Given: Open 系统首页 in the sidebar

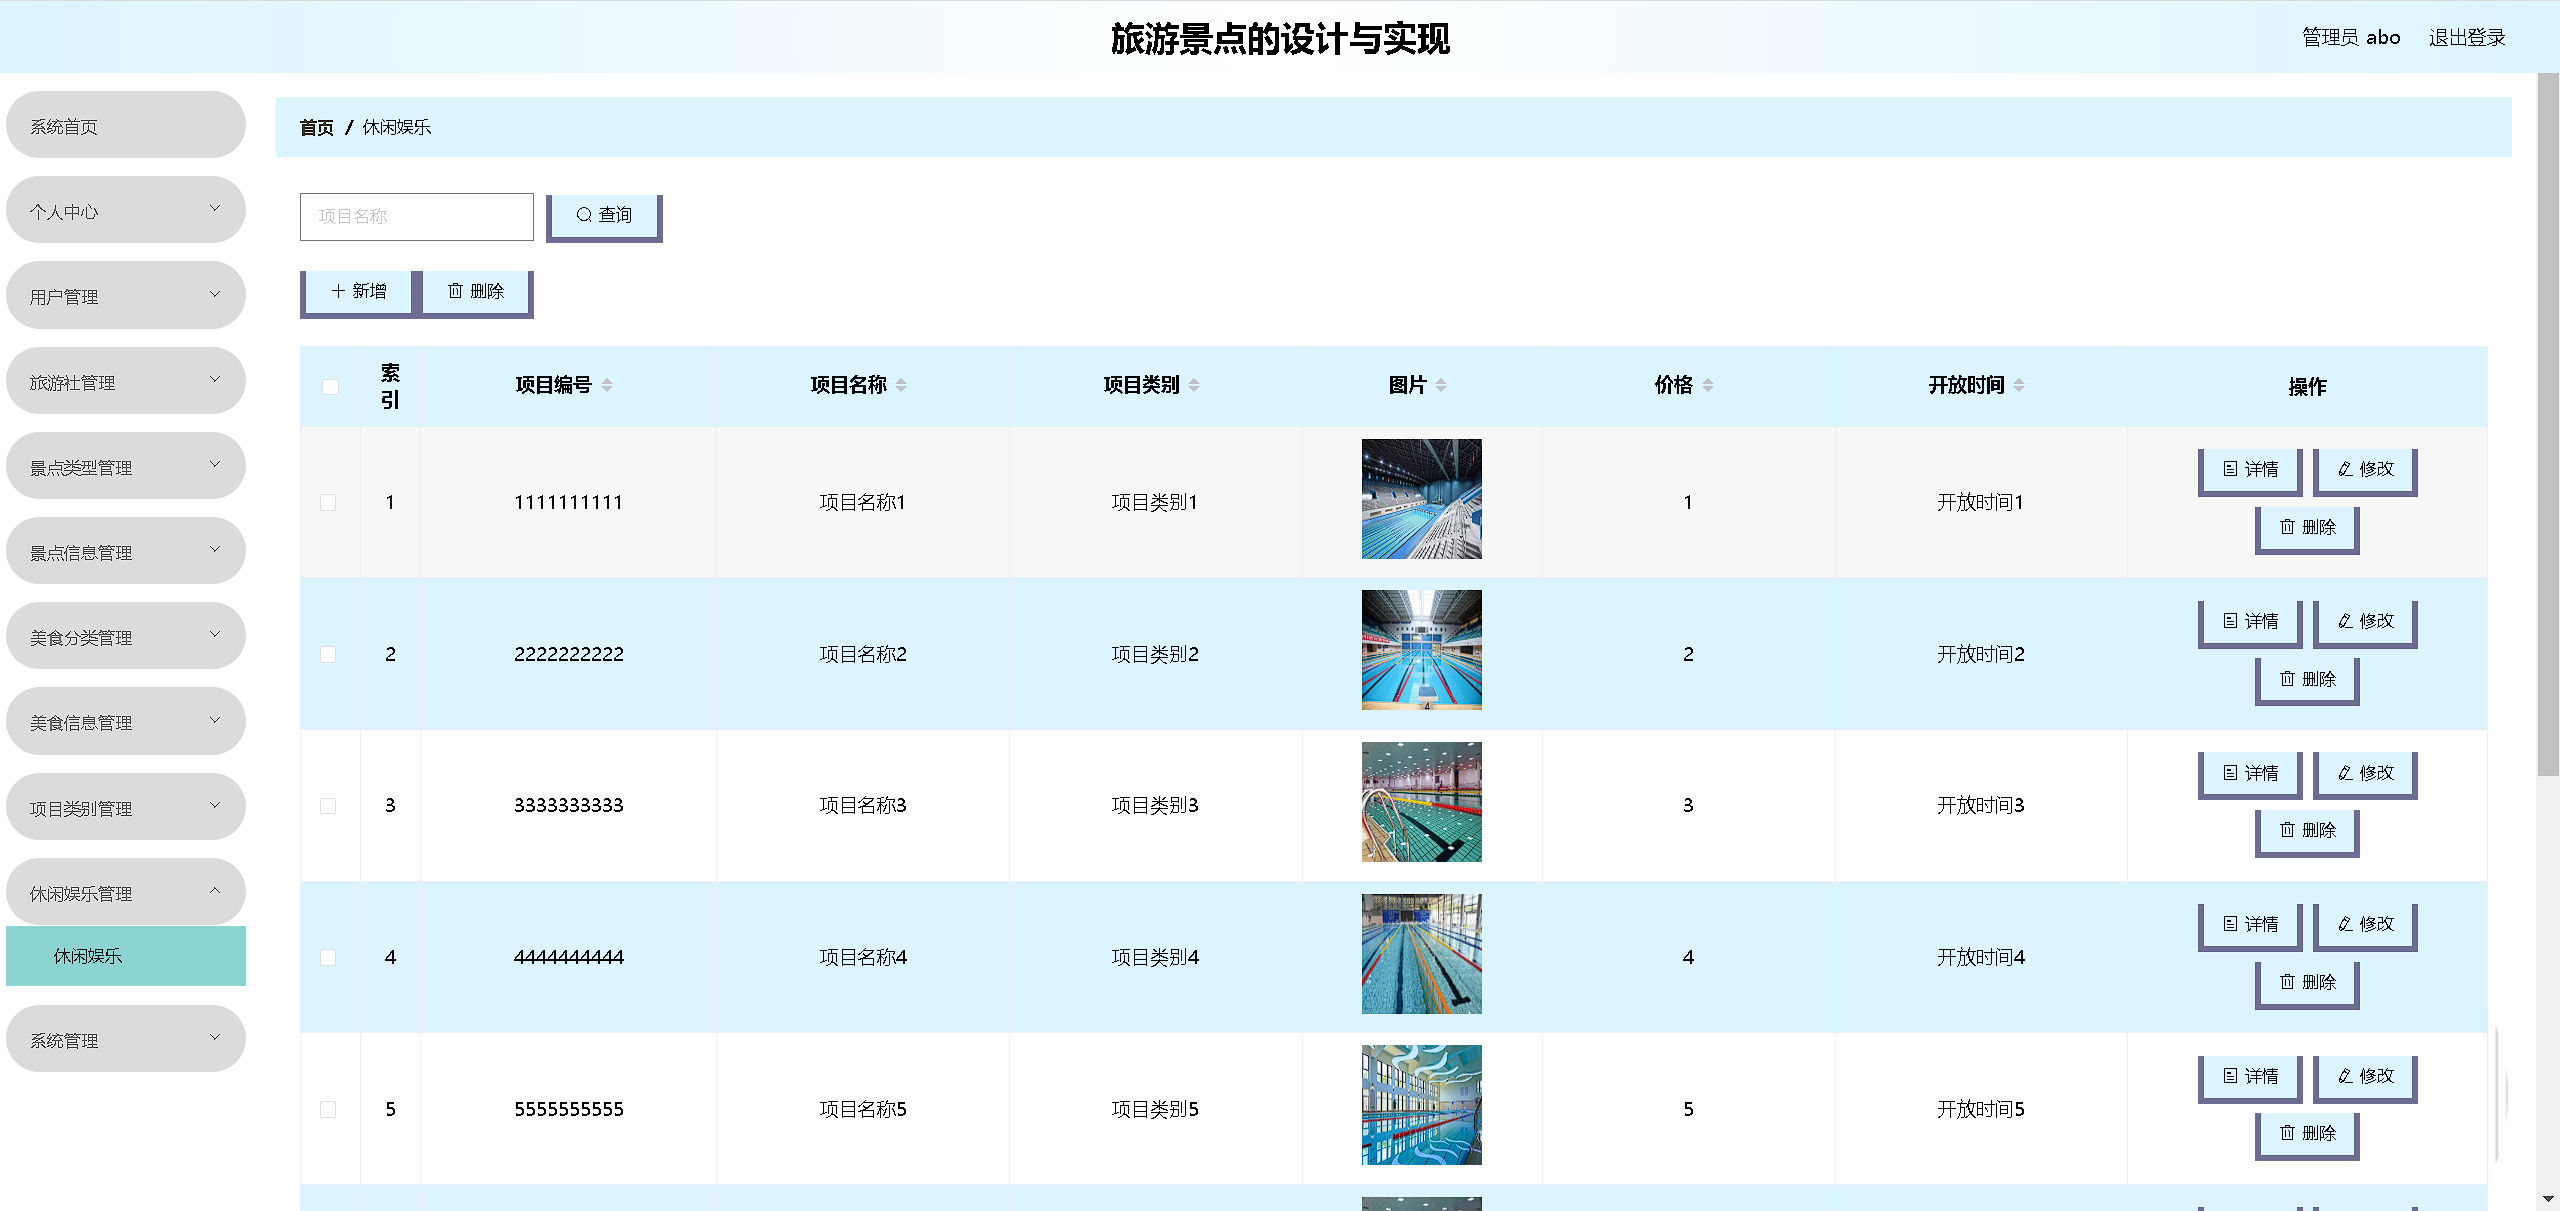Looking at the screenshot, I should pyautogui.click(x=125, y=126).
